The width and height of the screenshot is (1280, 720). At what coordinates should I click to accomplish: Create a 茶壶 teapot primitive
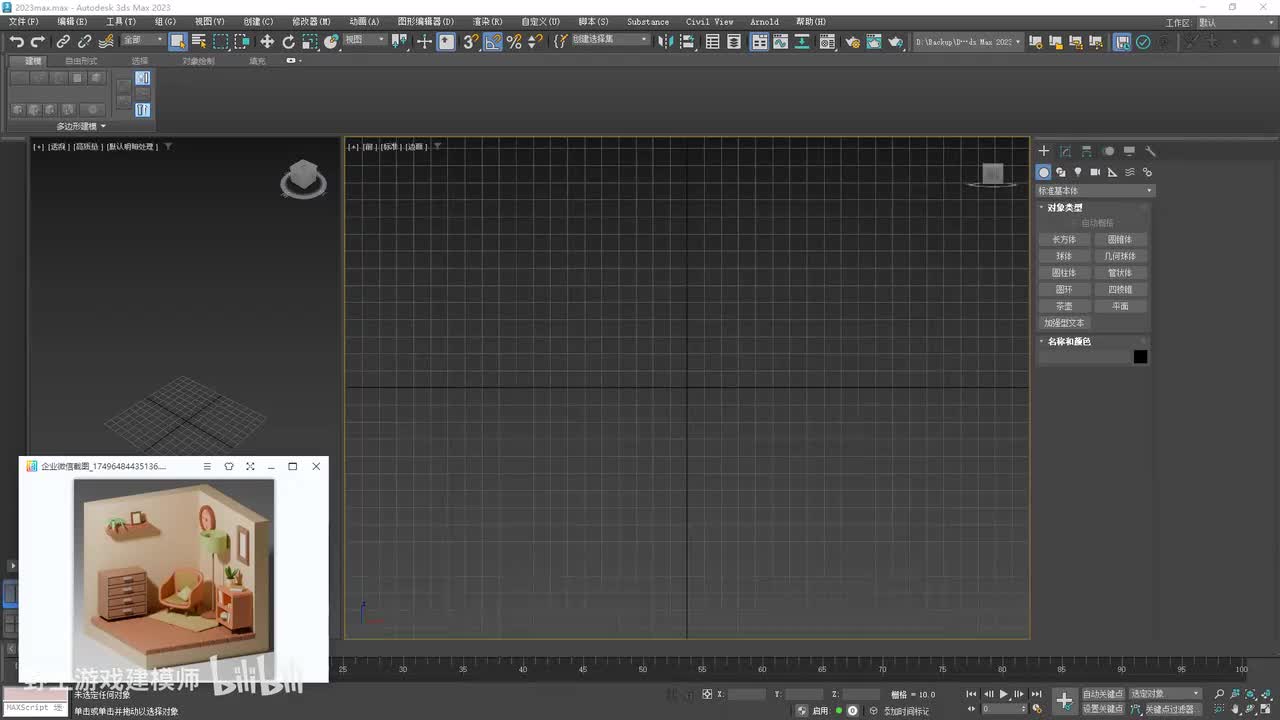pos(1064,307)
